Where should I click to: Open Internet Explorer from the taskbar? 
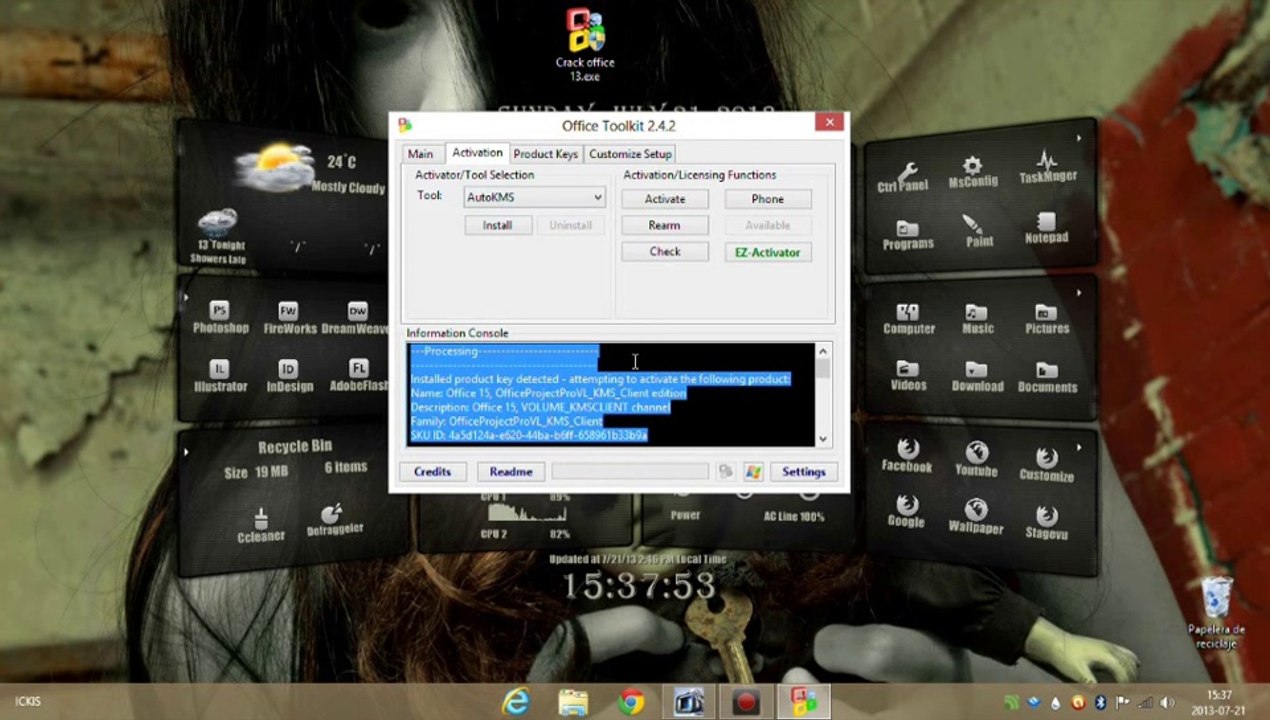(x=516, y=702)
